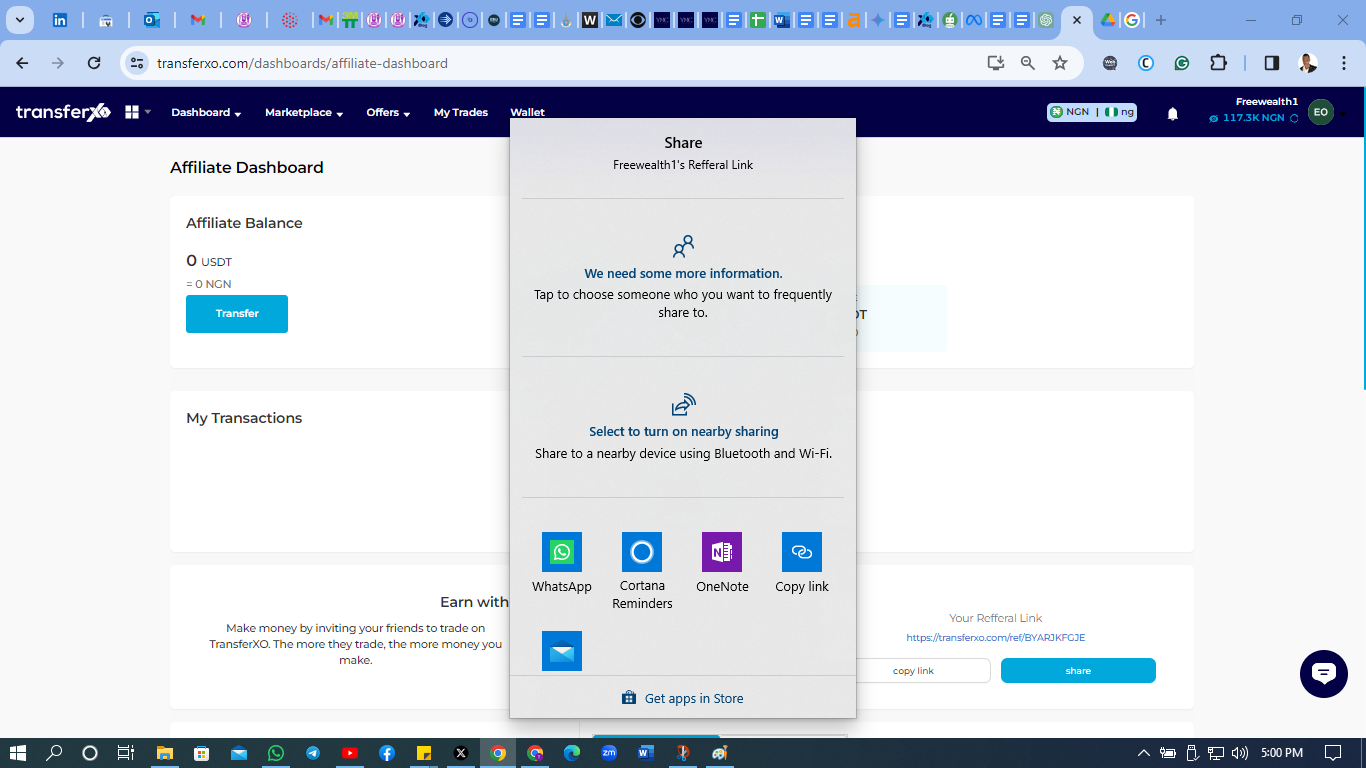Switch to the Outlook browser tab
The image size is (1366, 768).
tap(152, 20)
